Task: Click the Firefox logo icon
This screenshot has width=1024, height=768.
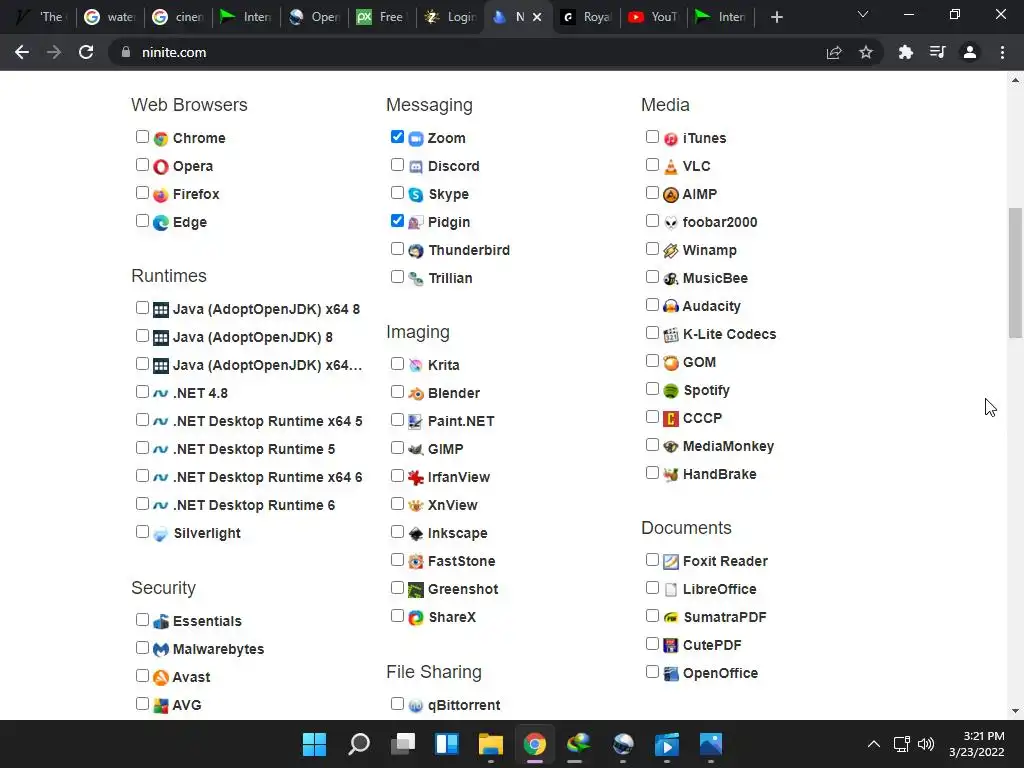Action: (x=161, y=195)
